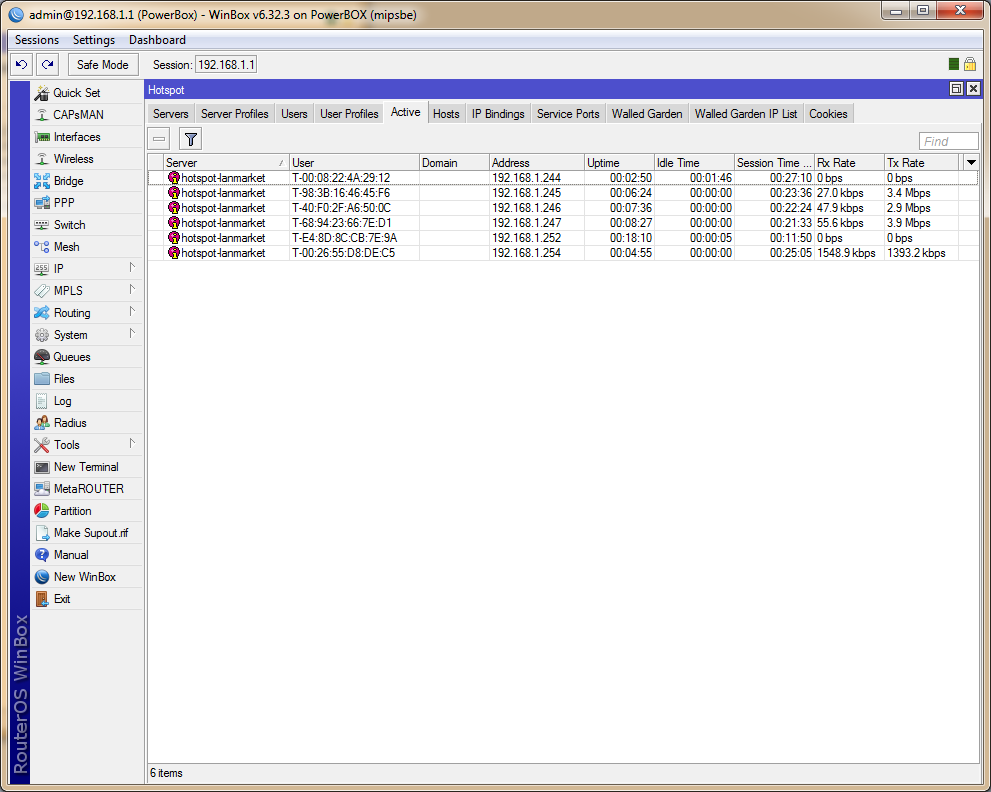Open Interfaces in the sidebar
The image size is (991, 792).
[77, 137]
